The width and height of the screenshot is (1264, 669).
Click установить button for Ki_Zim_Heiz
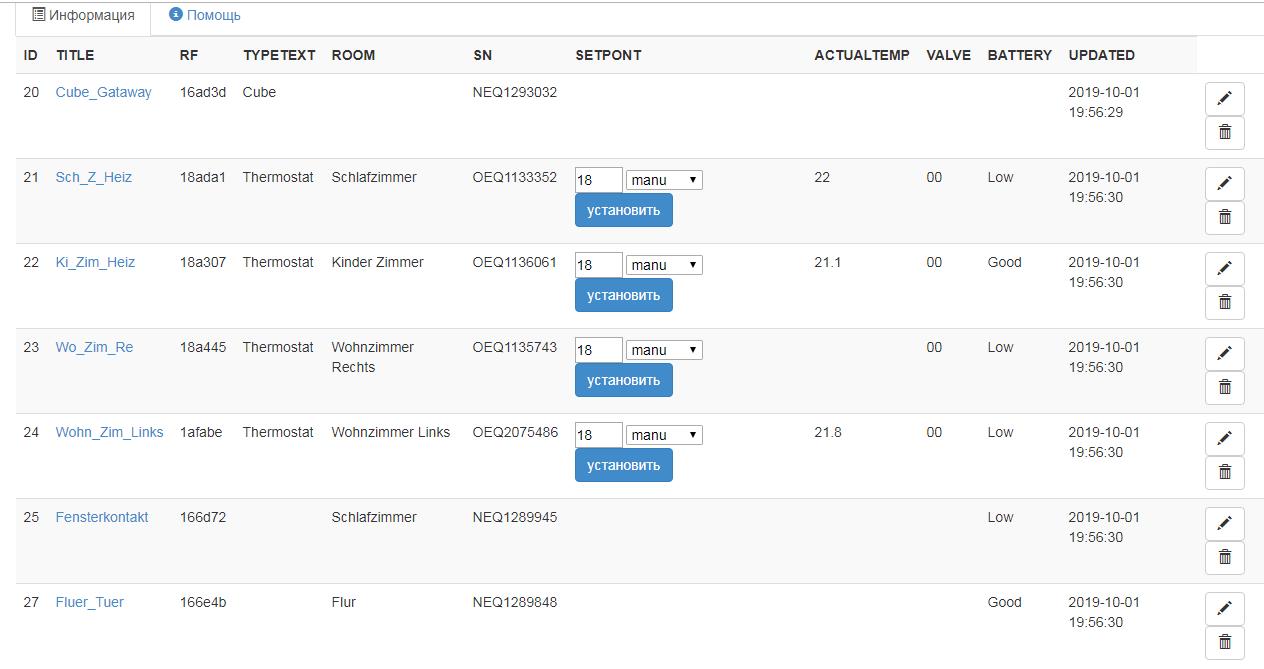click(623, 295)
